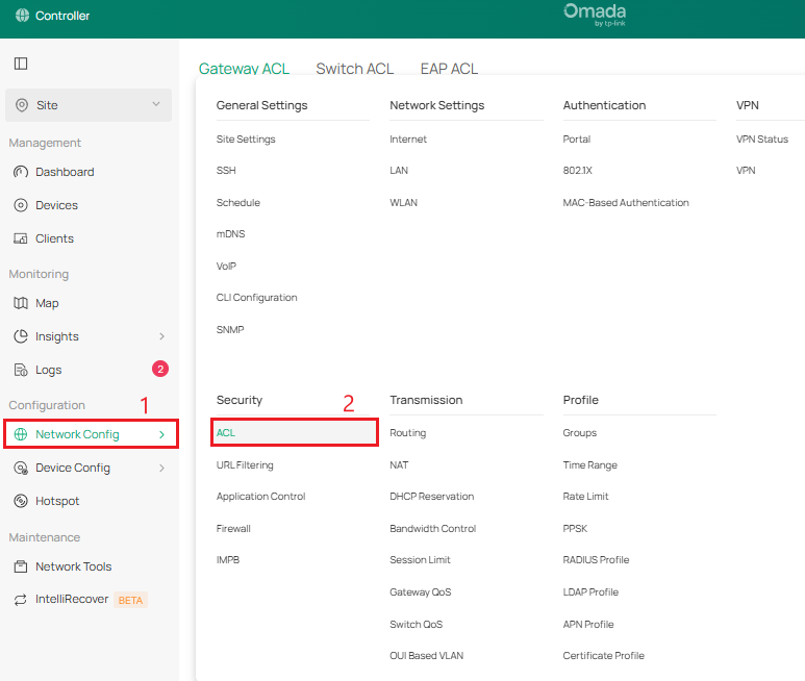
Task: Open the Site selector dropdown
Action: 88,105
